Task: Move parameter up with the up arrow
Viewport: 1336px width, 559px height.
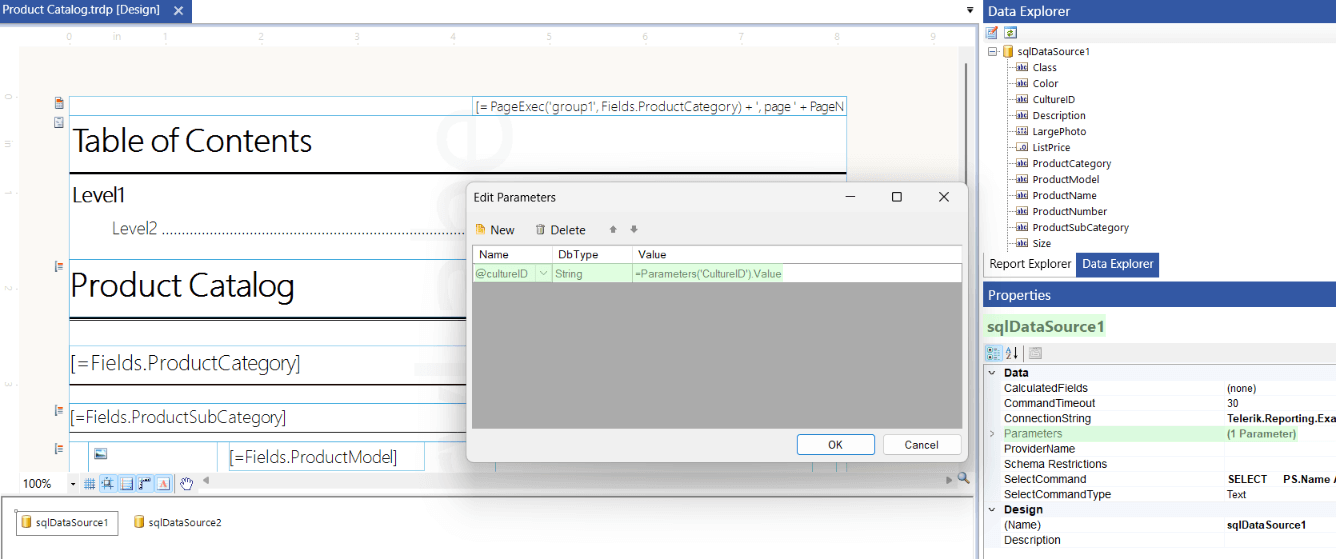Action: (613, 230)
